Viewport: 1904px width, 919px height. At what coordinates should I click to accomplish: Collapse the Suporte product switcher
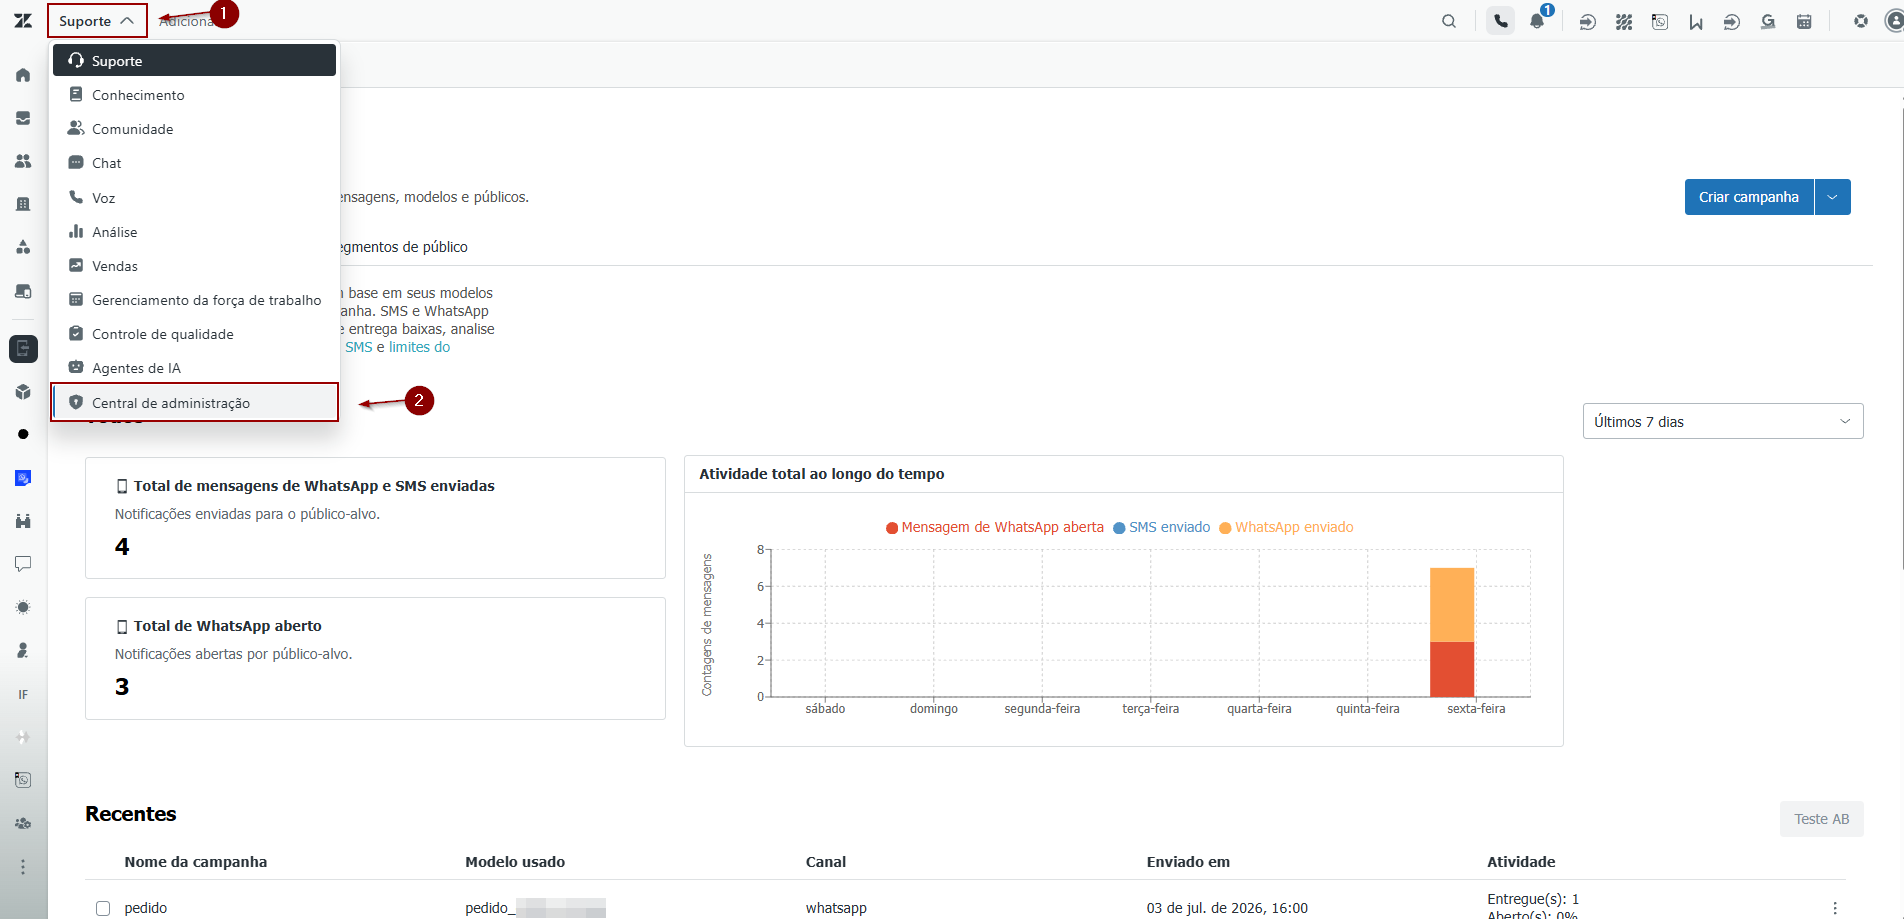coord(97,21)
